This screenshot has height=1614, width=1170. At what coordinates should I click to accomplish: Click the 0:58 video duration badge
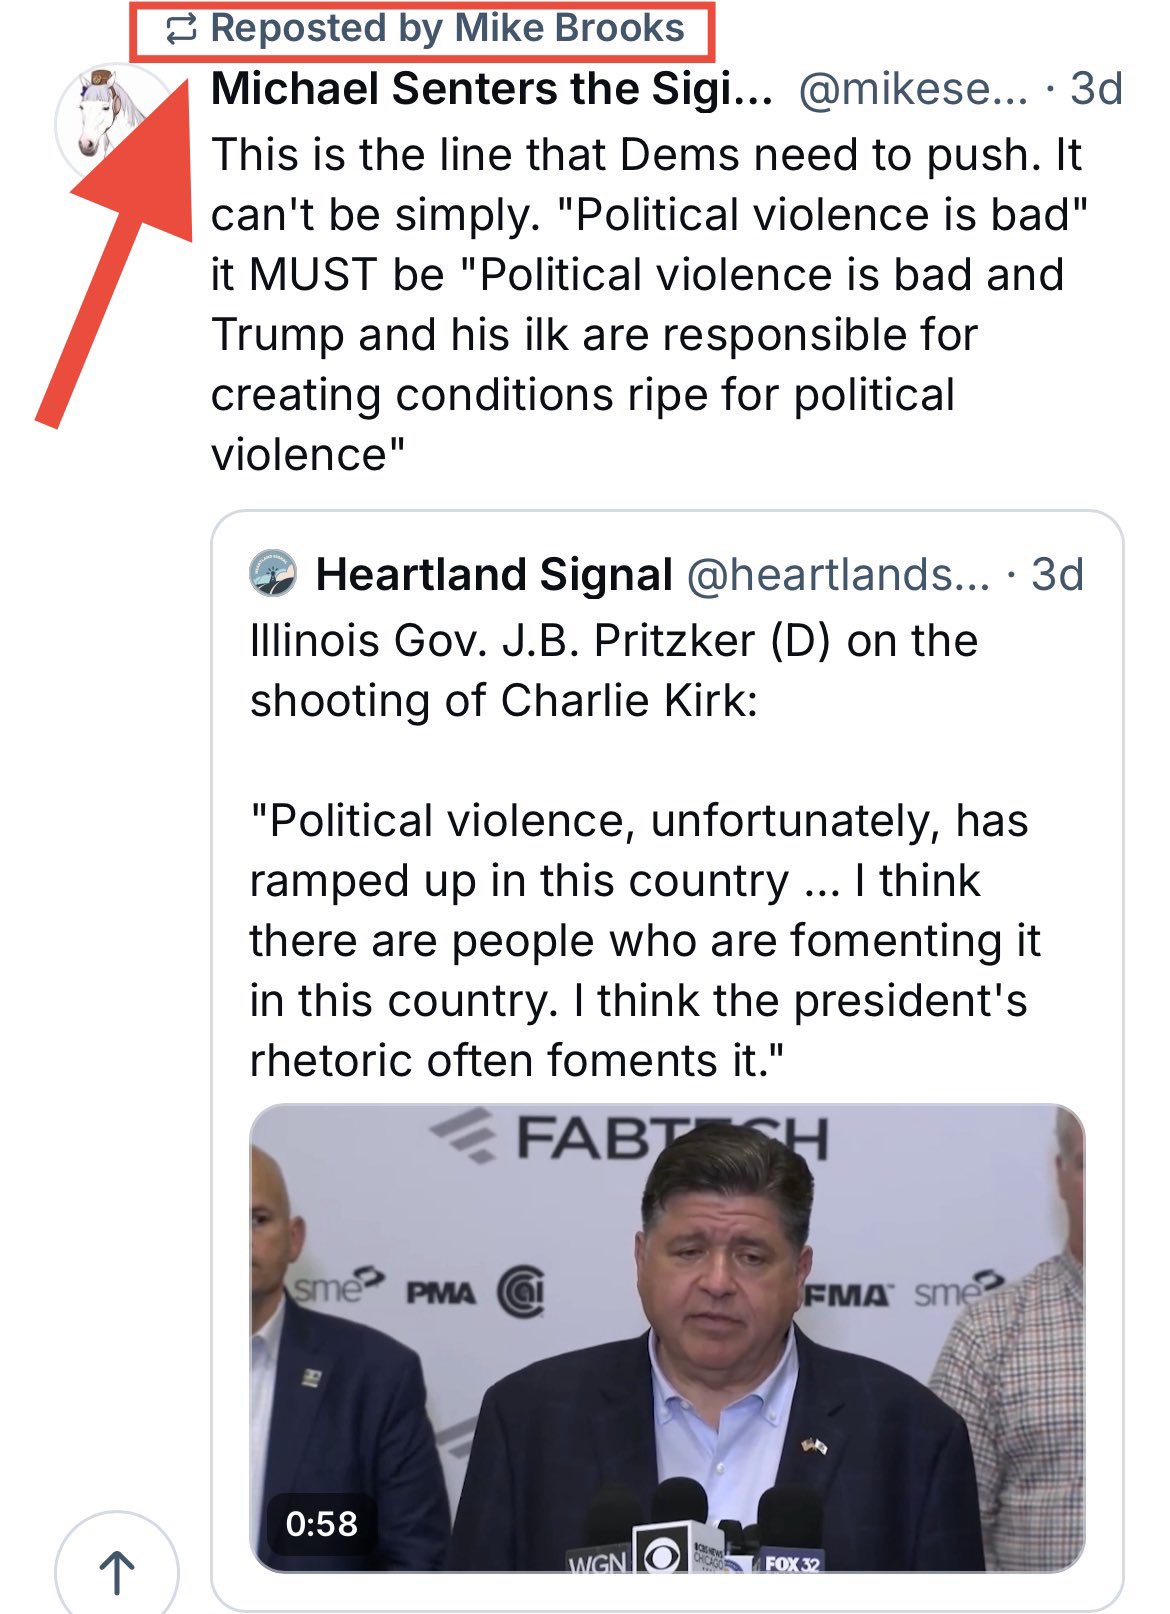pyautogui.click(x=321, y=1524)
